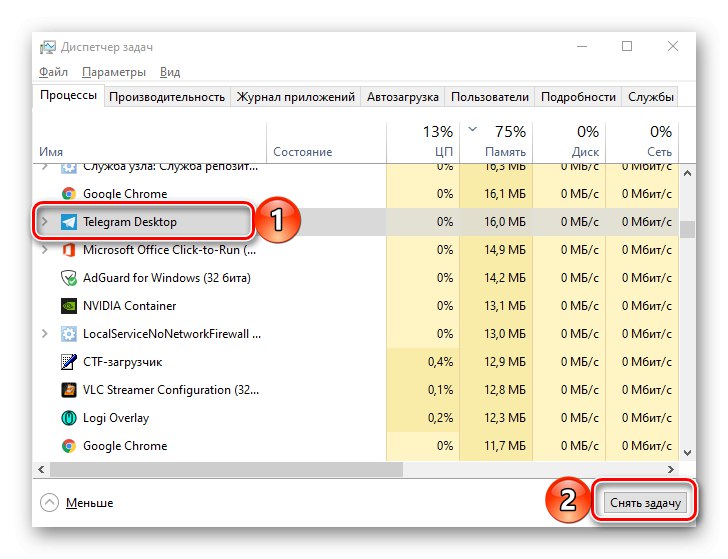This screenshot has height=559, width=728.
Task: Sort by the Сеть column header
Action: 642,142
